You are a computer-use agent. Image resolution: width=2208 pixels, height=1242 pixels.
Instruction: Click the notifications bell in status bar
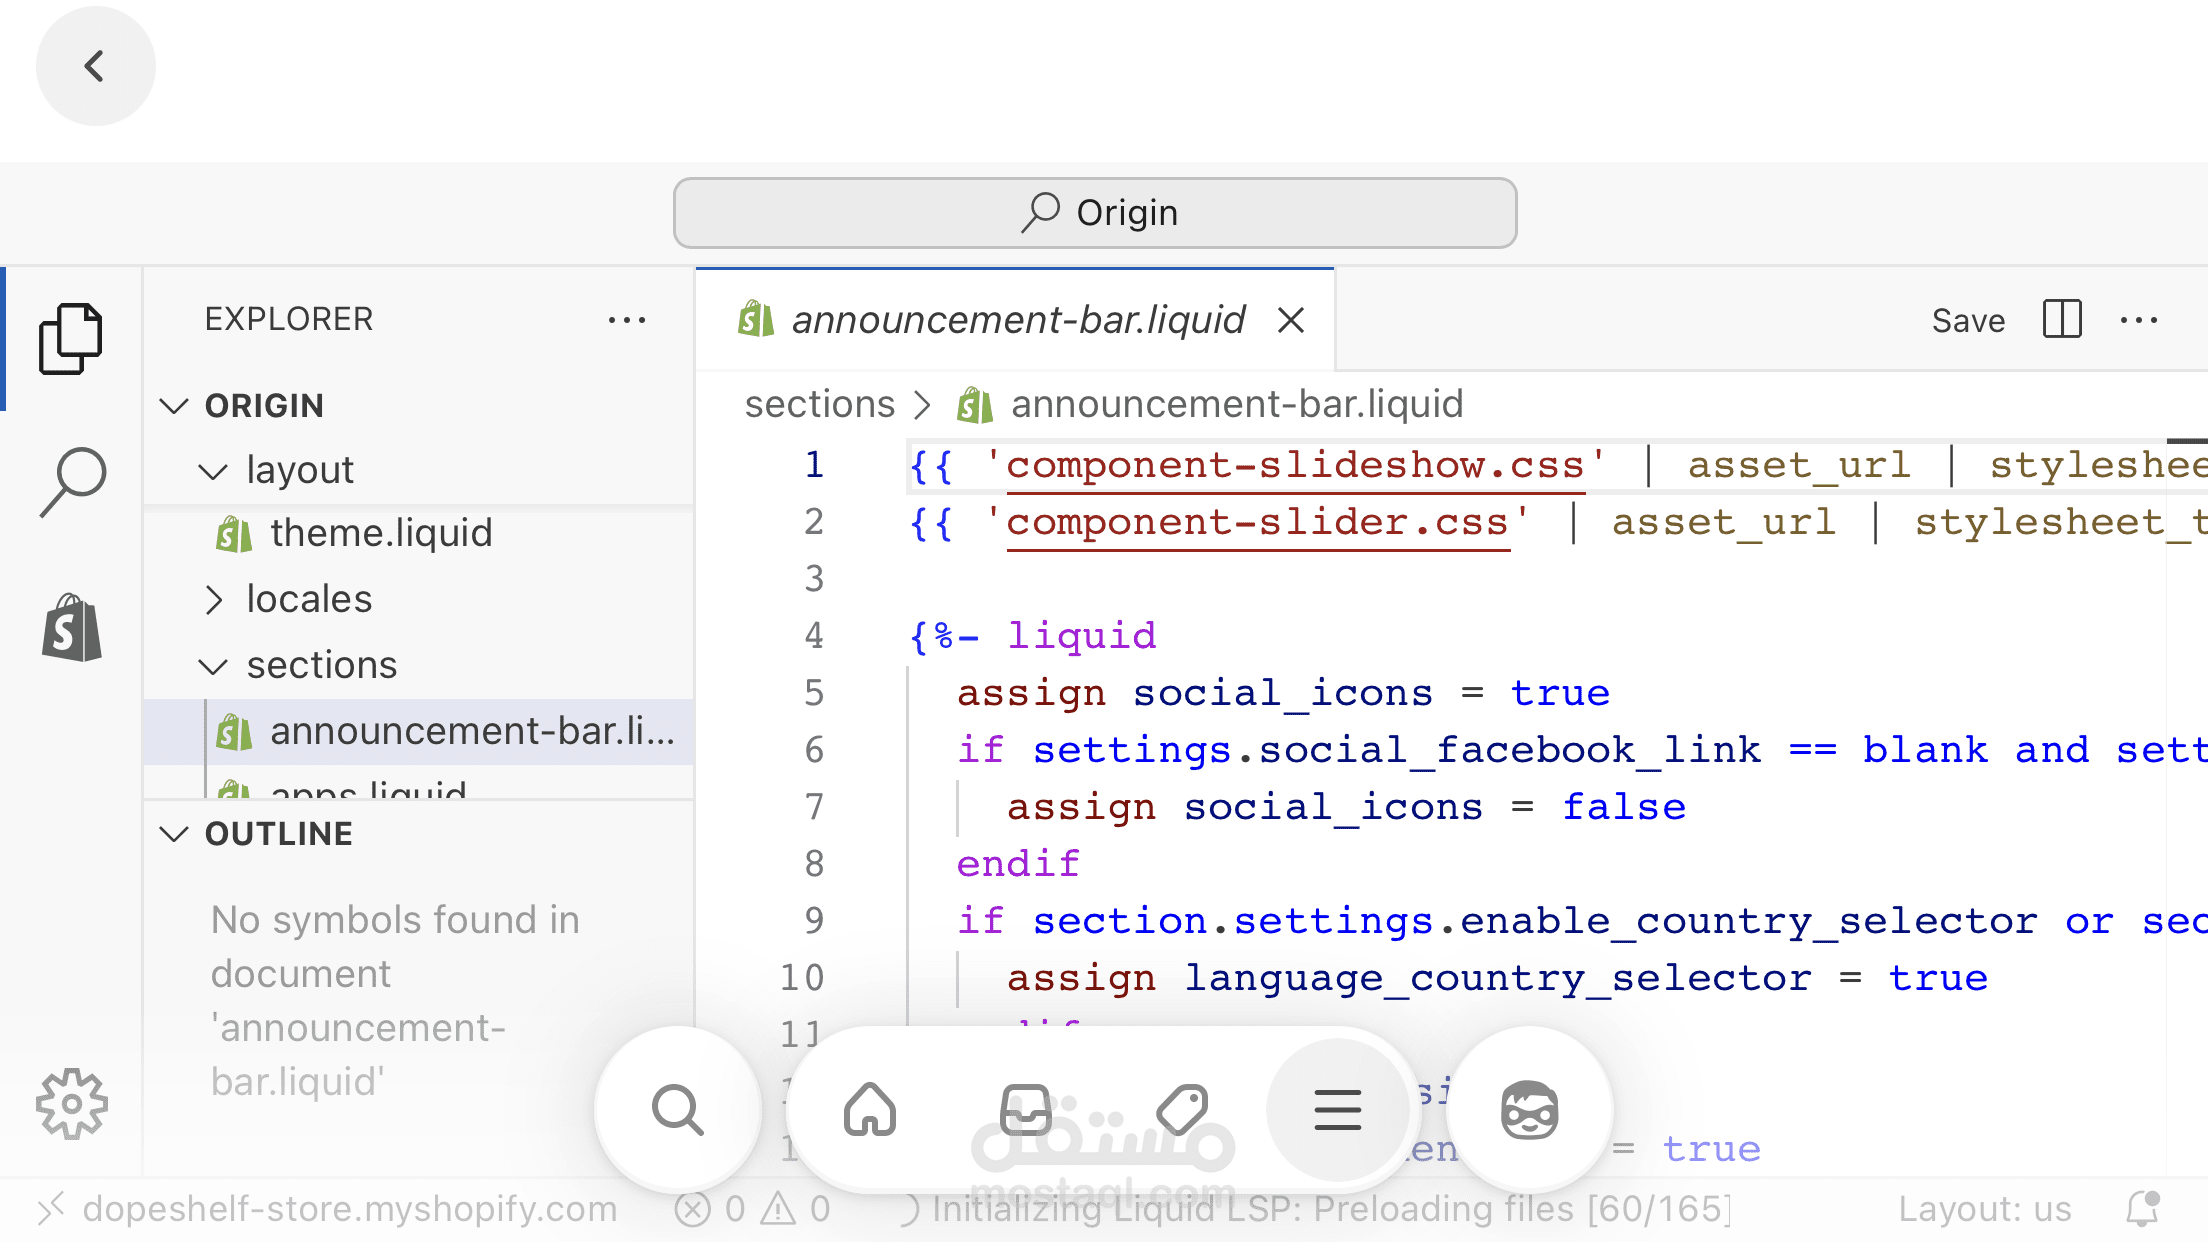pyautogui.click(x=2142, y=1209)
